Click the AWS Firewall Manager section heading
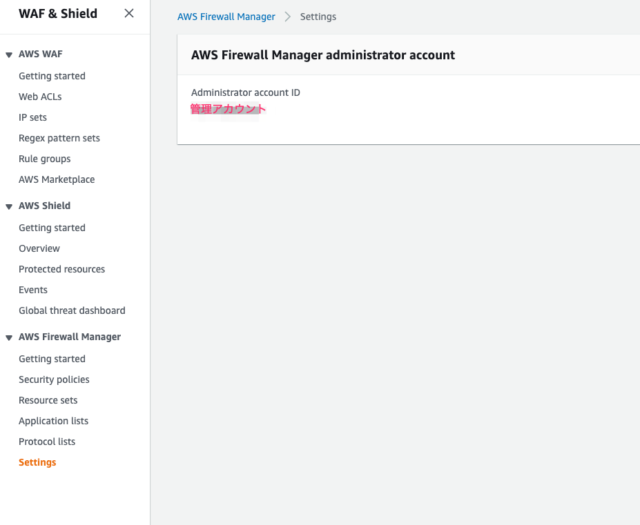Screen dimensions: 640x525 click(x=69, y=337)
